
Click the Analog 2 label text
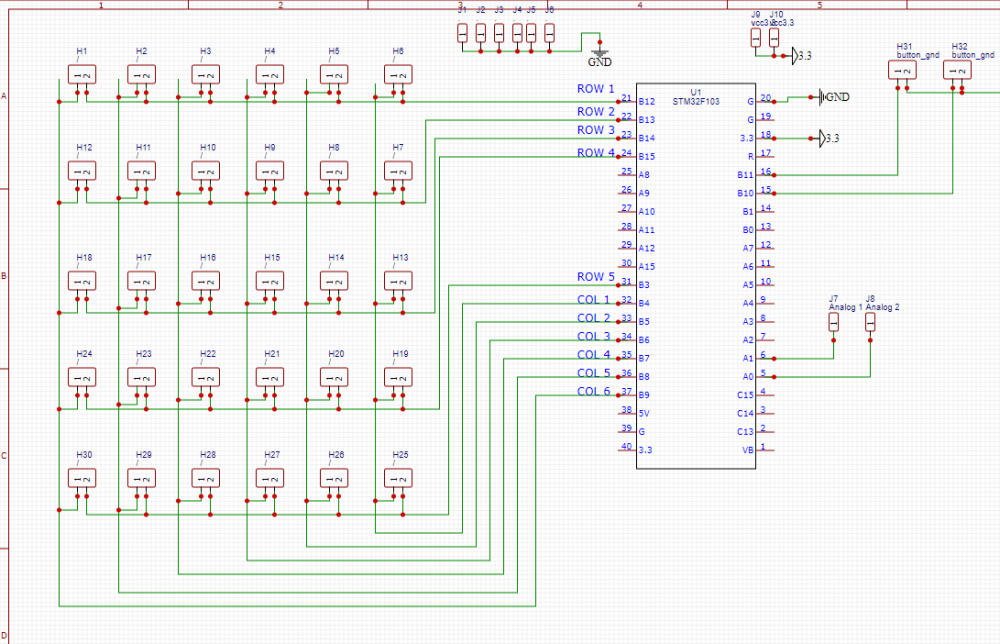click(x=883, y=307)
